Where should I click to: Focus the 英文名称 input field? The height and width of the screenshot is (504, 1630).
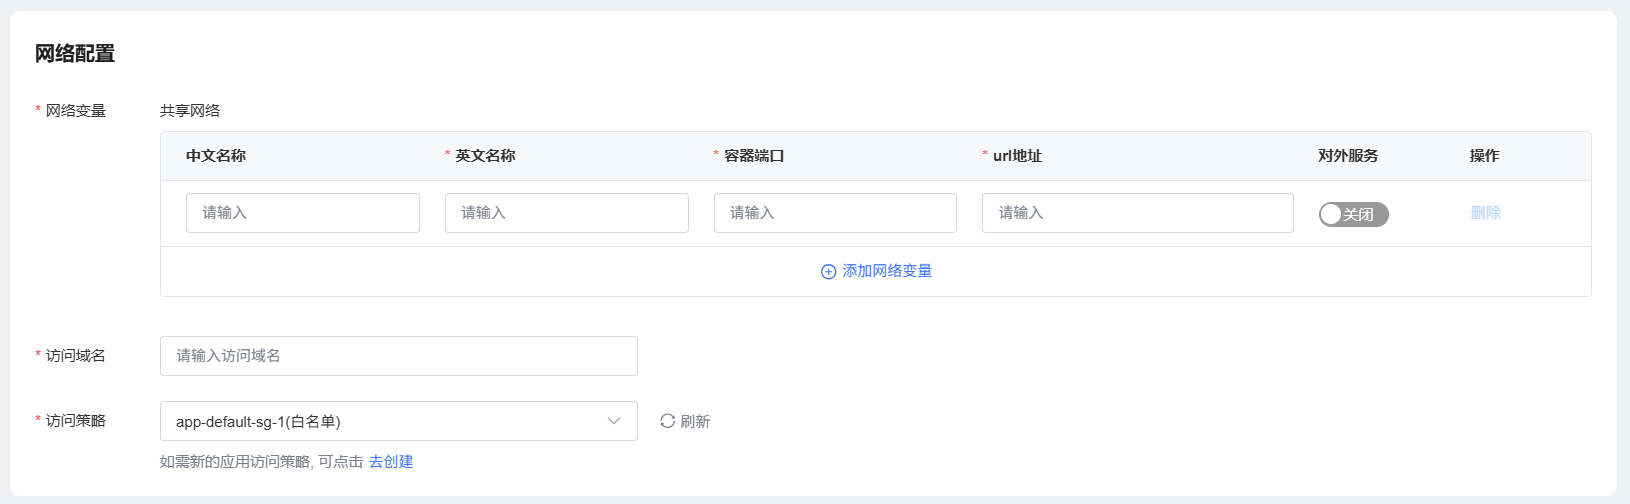point(566,213)
